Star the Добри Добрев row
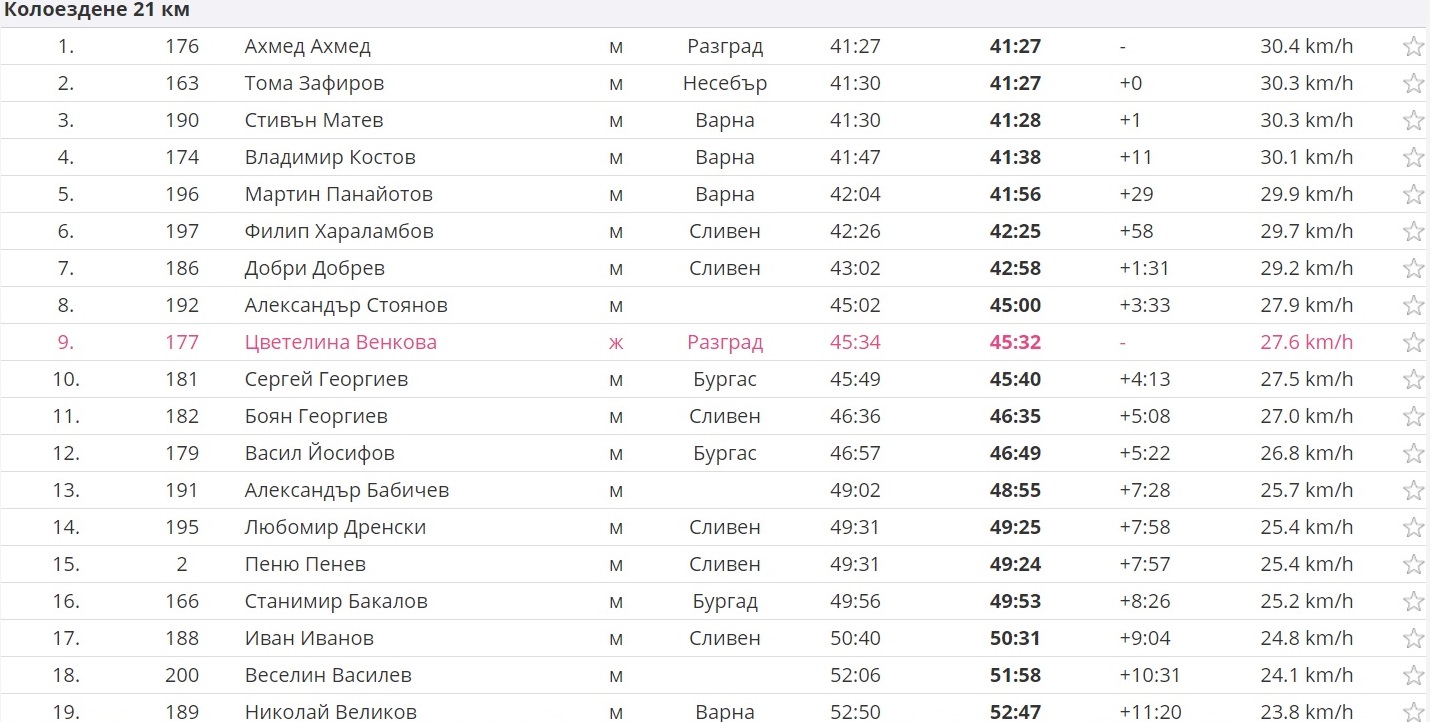This screenshot has height=722, width=1430. (x=1412, y=268)
